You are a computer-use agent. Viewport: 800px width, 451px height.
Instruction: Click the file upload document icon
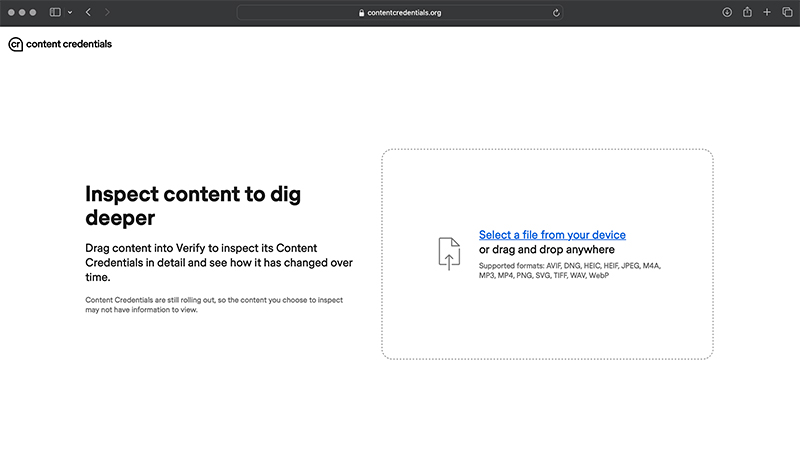point(449,253)
